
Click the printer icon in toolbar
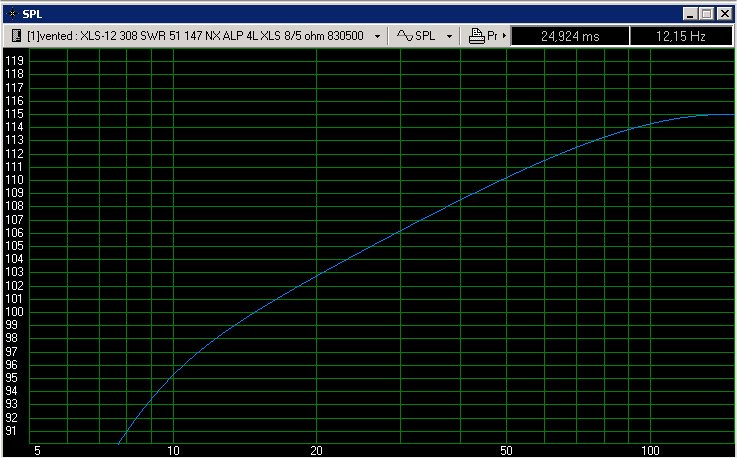coord(477,36)
